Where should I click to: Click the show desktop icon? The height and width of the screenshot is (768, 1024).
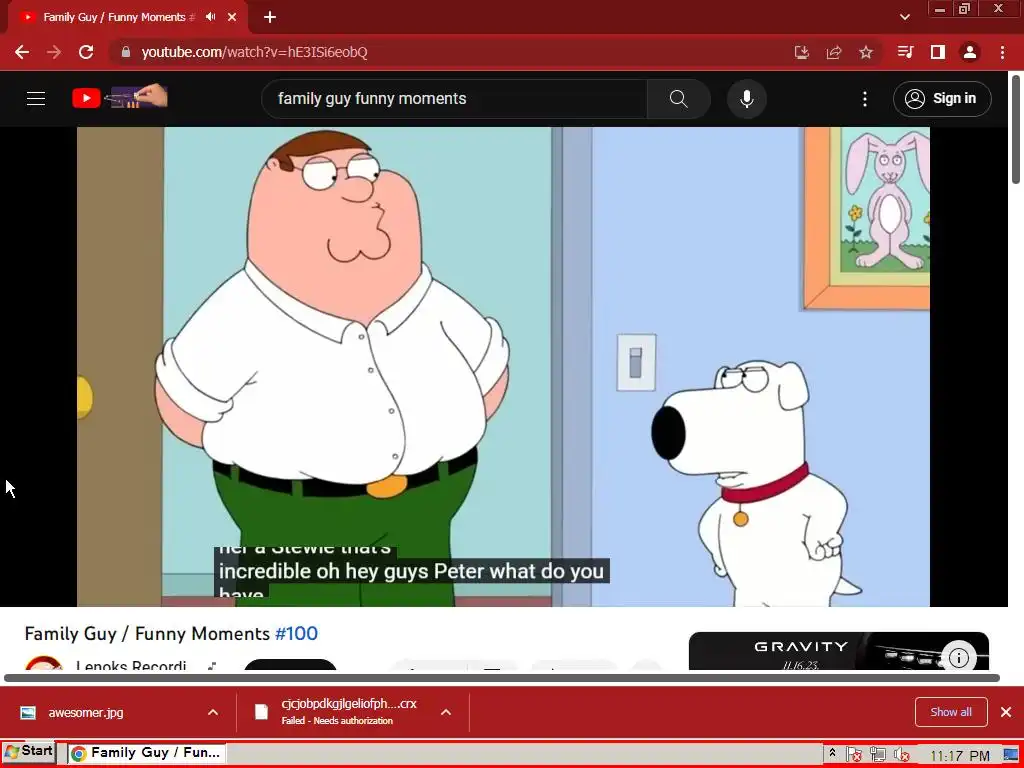1011,756
